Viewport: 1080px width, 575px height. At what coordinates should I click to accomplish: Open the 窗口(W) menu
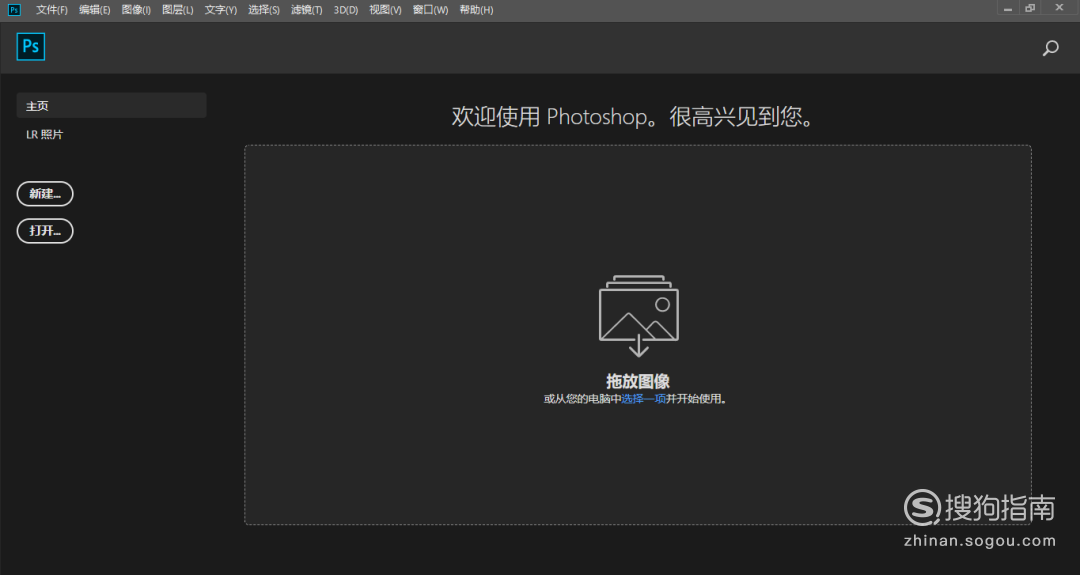tap(430, 10)
